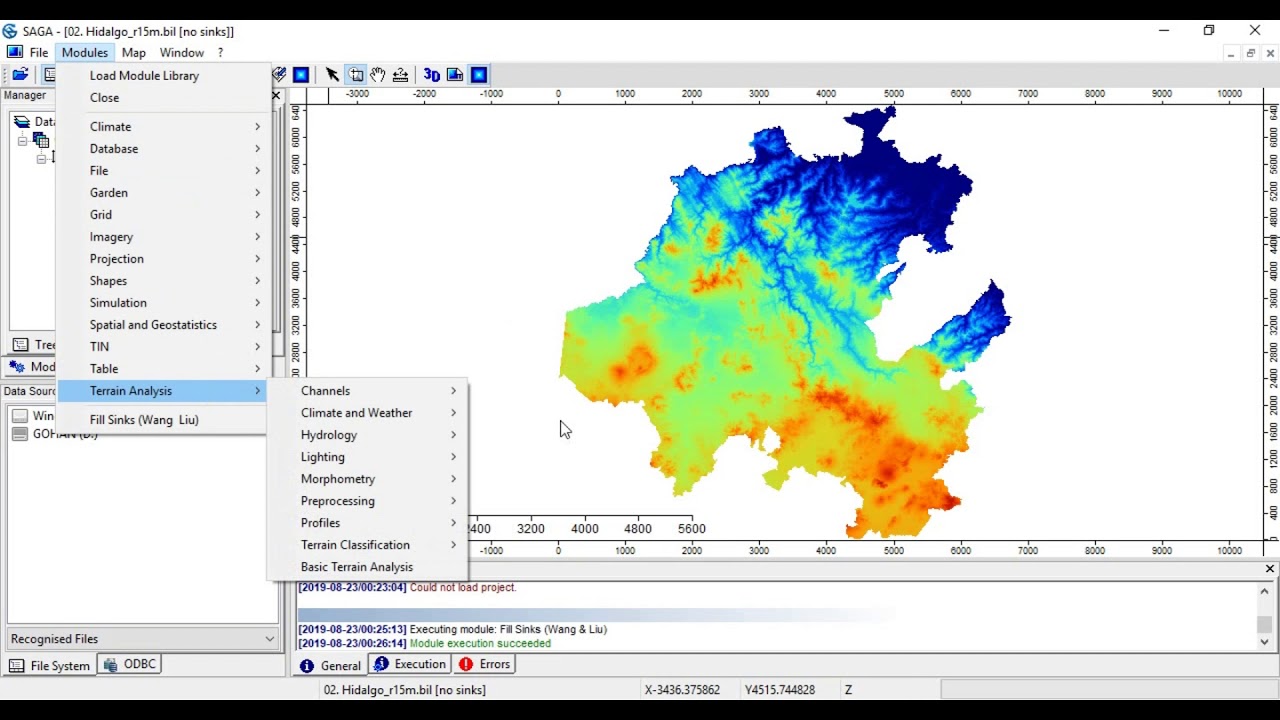1280x720 pixels.
Task: Click the Data root layers icon
Action: [x=22, y=122]
